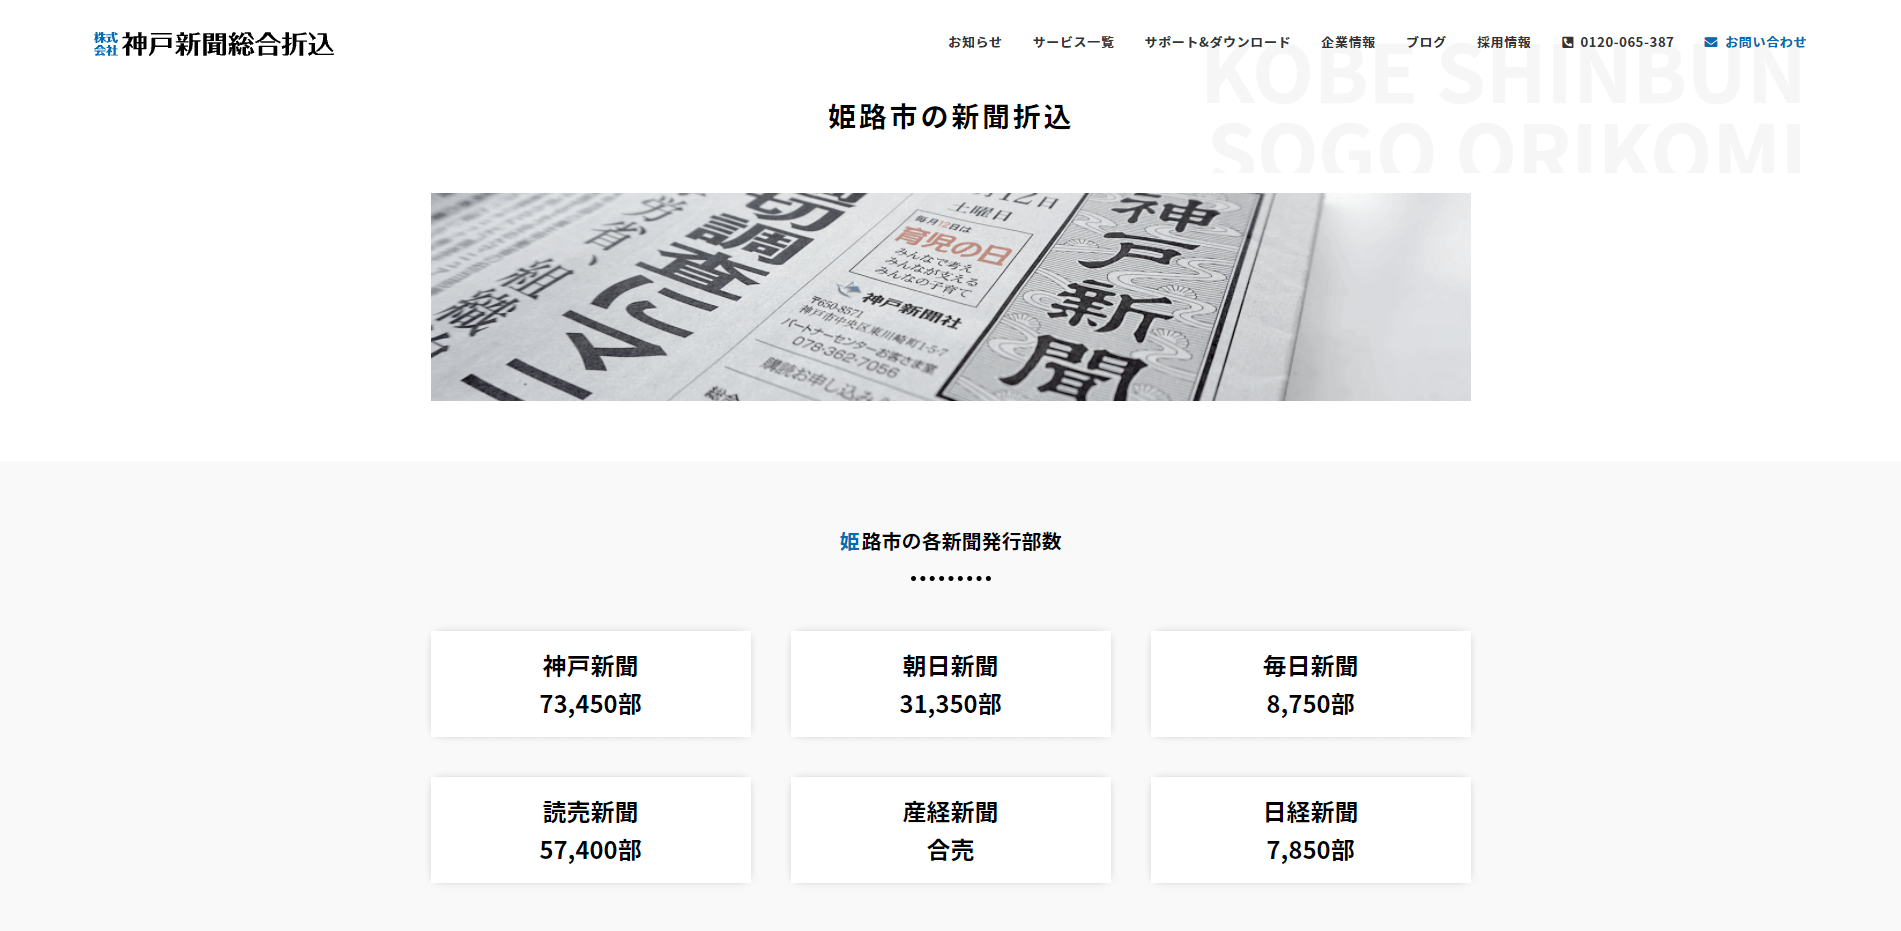The image size is (1901, 931).
Task: Select the 産経新聞 合売 card
Action: pyautogui.click(x=951, y=830)
